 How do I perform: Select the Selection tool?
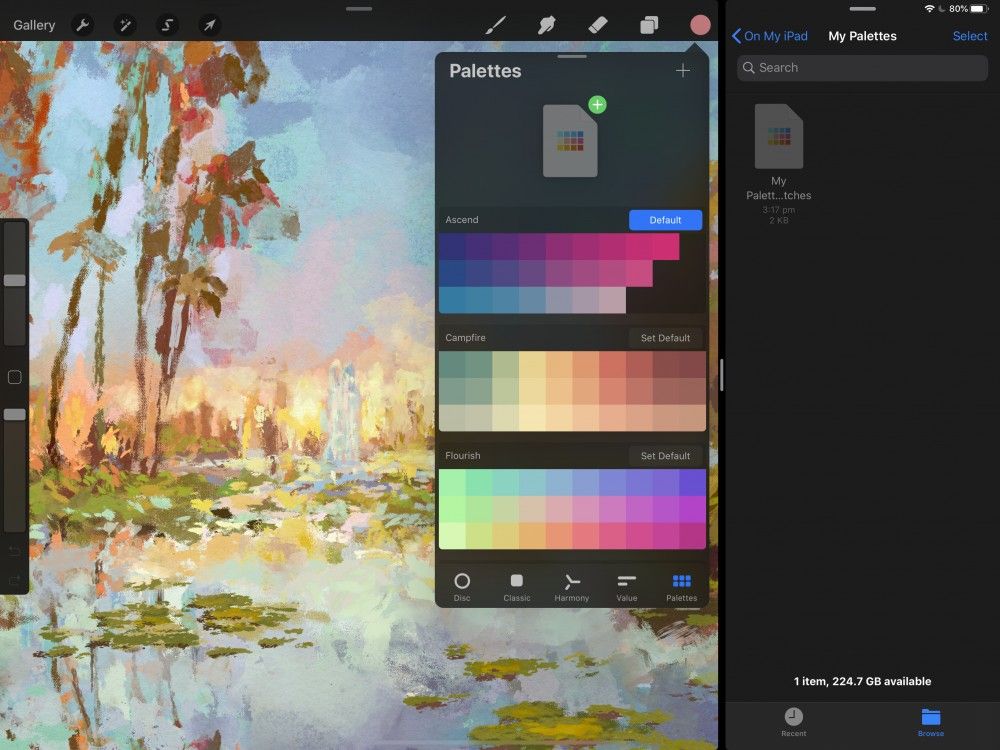pos(168,24)
